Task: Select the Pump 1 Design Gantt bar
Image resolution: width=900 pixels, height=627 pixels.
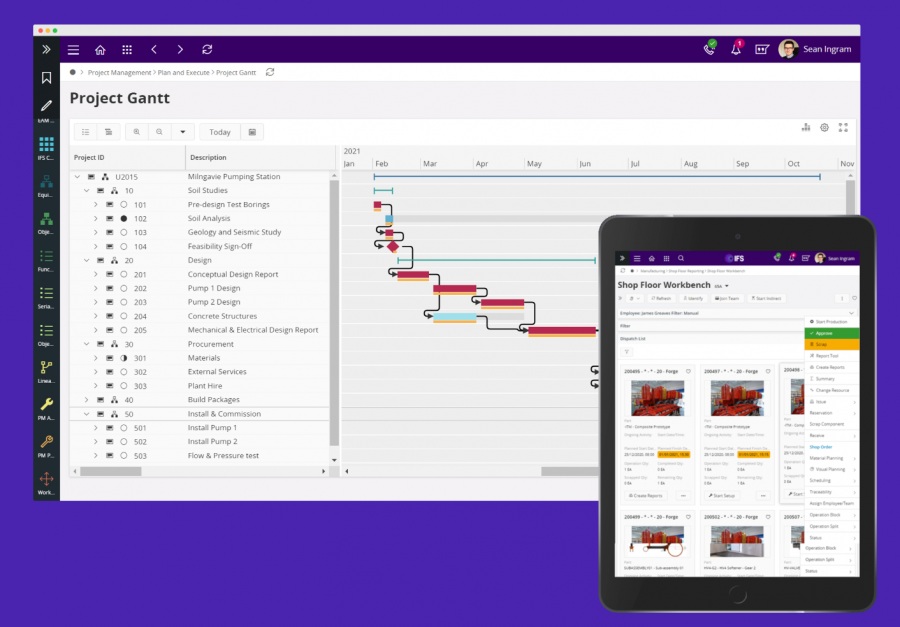Action: coord(455,290)
